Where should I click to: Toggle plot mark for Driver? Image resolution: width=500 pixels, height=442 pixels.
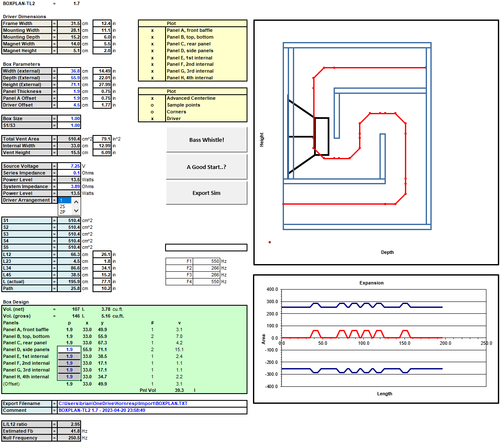tap(152, 119)
